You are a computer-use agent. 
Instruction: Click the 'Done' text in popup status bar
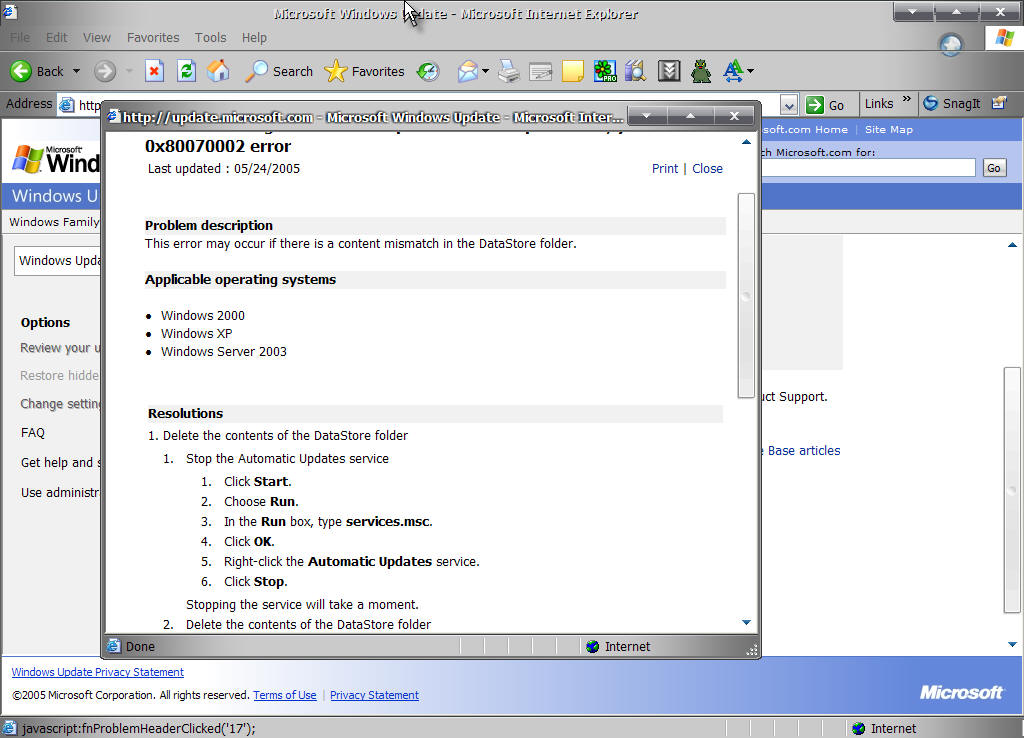click(x=140, y=647)
